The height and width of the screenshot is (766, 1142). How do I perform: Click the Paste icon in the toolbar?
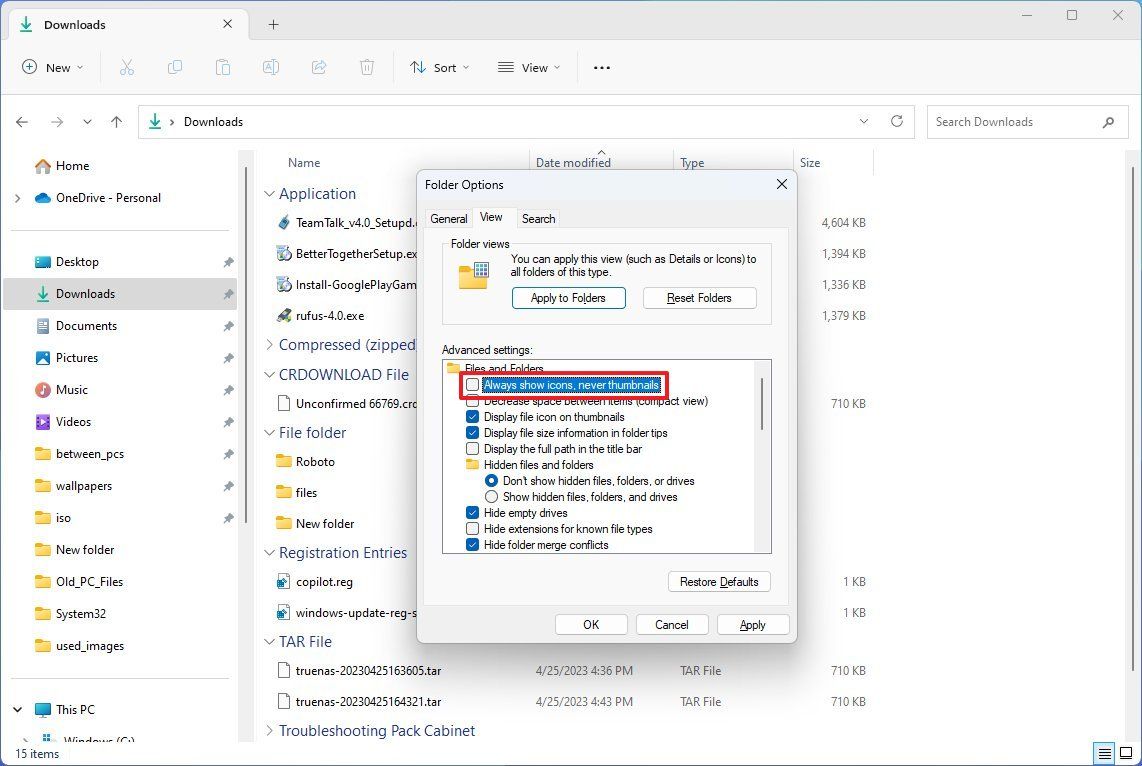tap(222, 67)
